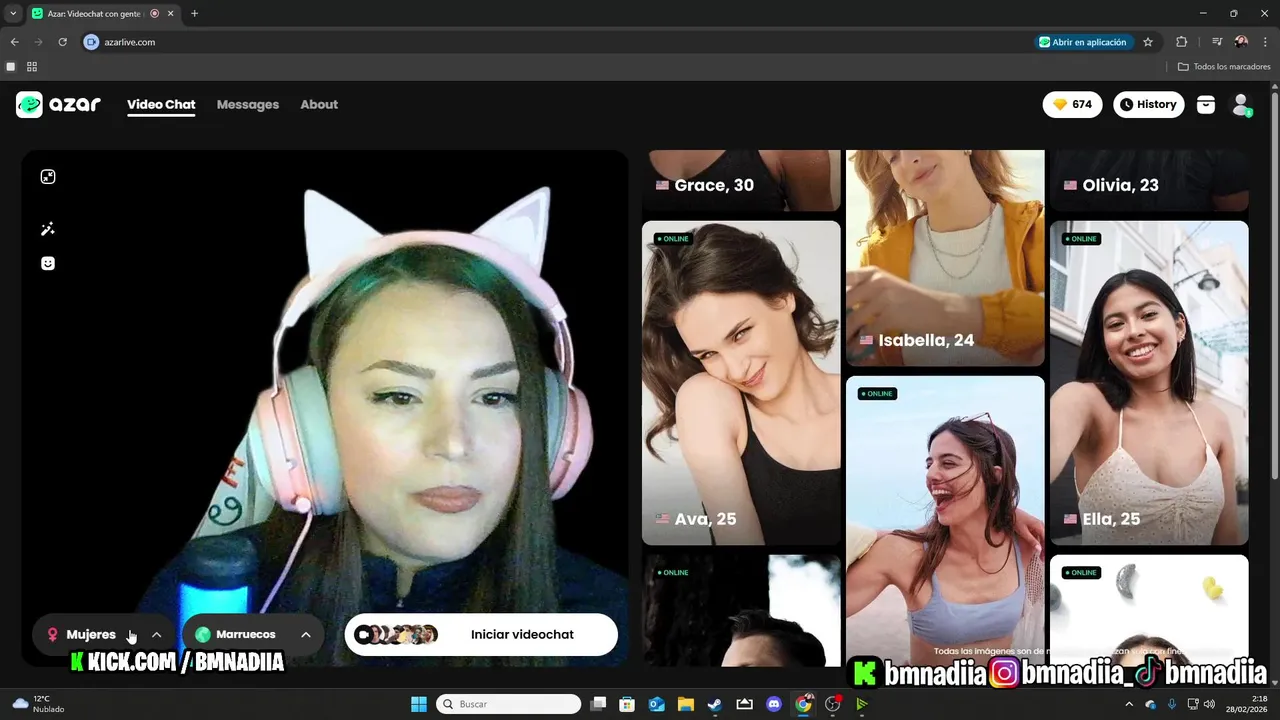Close the Azar browser tab
This screenshot has height=720, width=1280.
172,14
